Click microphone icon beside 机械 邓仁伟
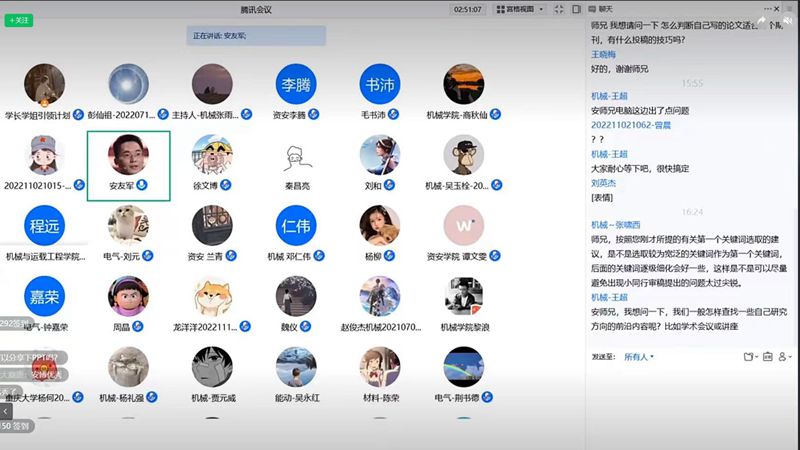800x450 pixels. tap(319, 256)
